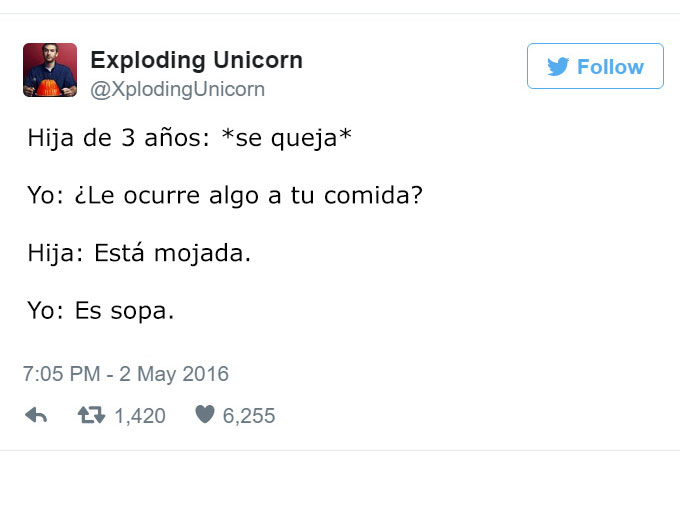Viewport: 680px width, 510px height.
Task: Click the line 'Hija: Está mojada.'
Action: [x=139, y=253]
